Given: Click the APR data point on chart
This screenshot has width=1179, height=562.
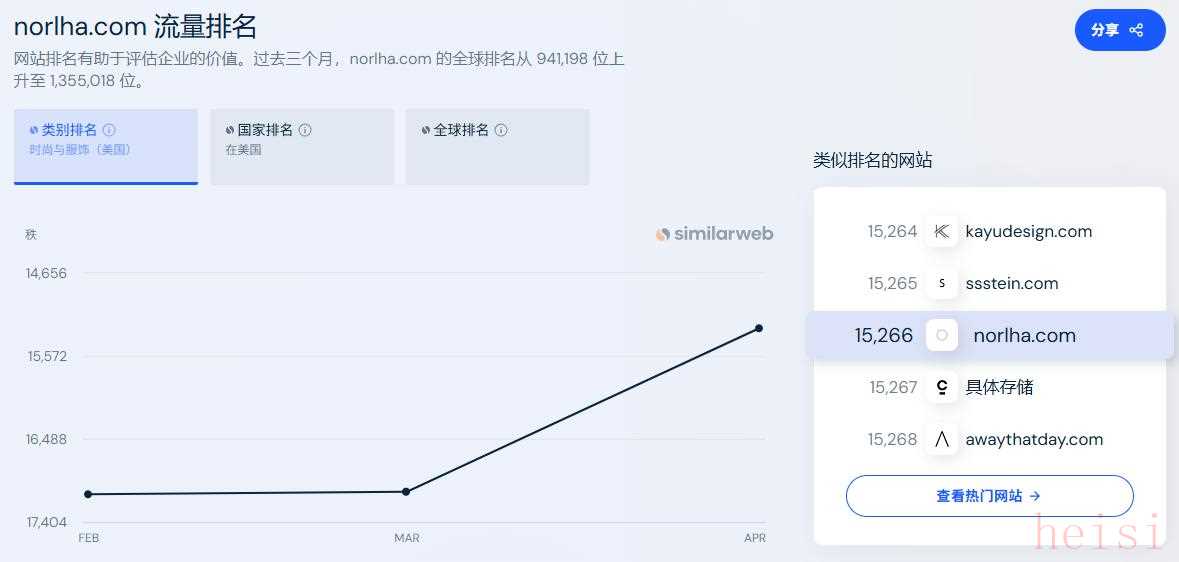Looking at the screenshot, I should coord(759,328).
